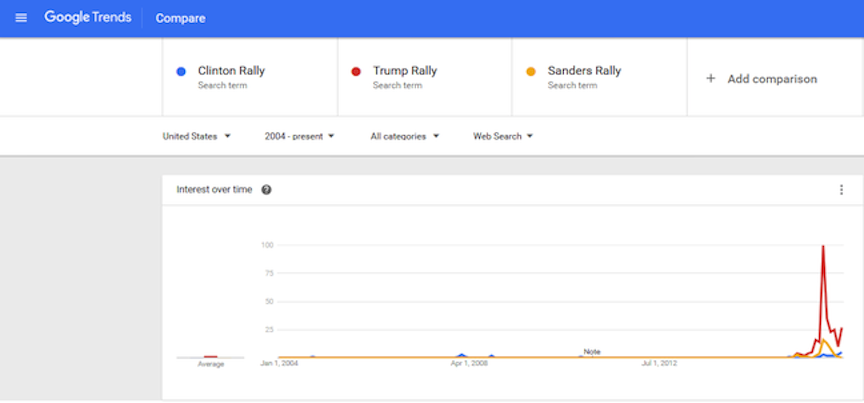Select the Compare page title
Viewport: 864px width, 403px height.
pyautogui.click(x=180, y=18)
